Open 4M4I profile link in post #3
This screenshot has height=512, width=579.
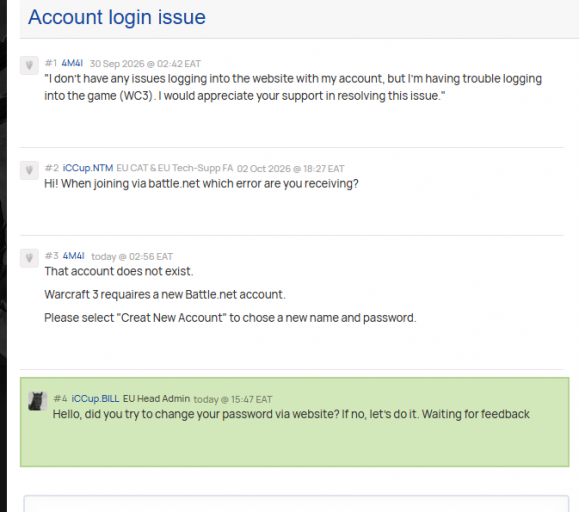click(x=73, y=256)
